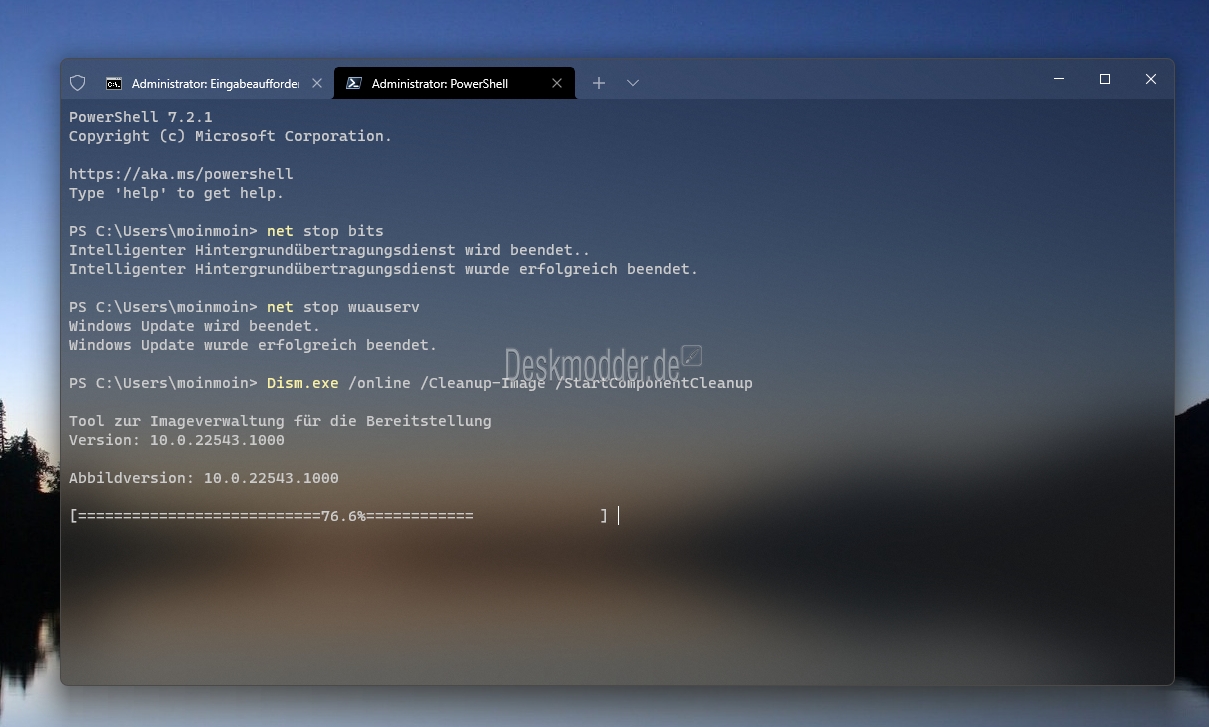Viewport: 1209px width, 727px height.
Task: Select the Administrator: PowerShell tab
Action: coord(455,83)
